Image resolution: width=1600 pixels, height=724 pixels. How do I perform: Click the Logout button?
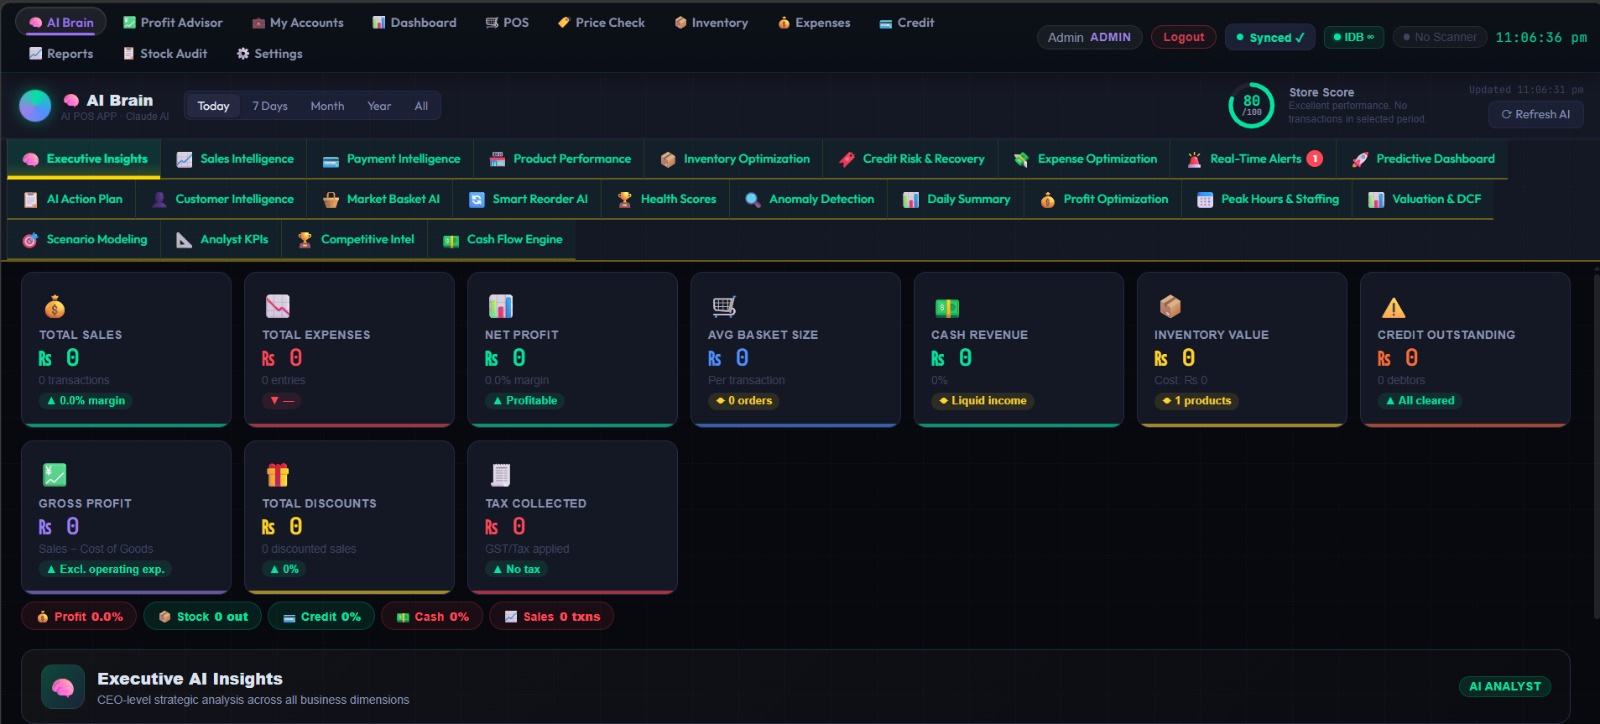pos(1184,37)
